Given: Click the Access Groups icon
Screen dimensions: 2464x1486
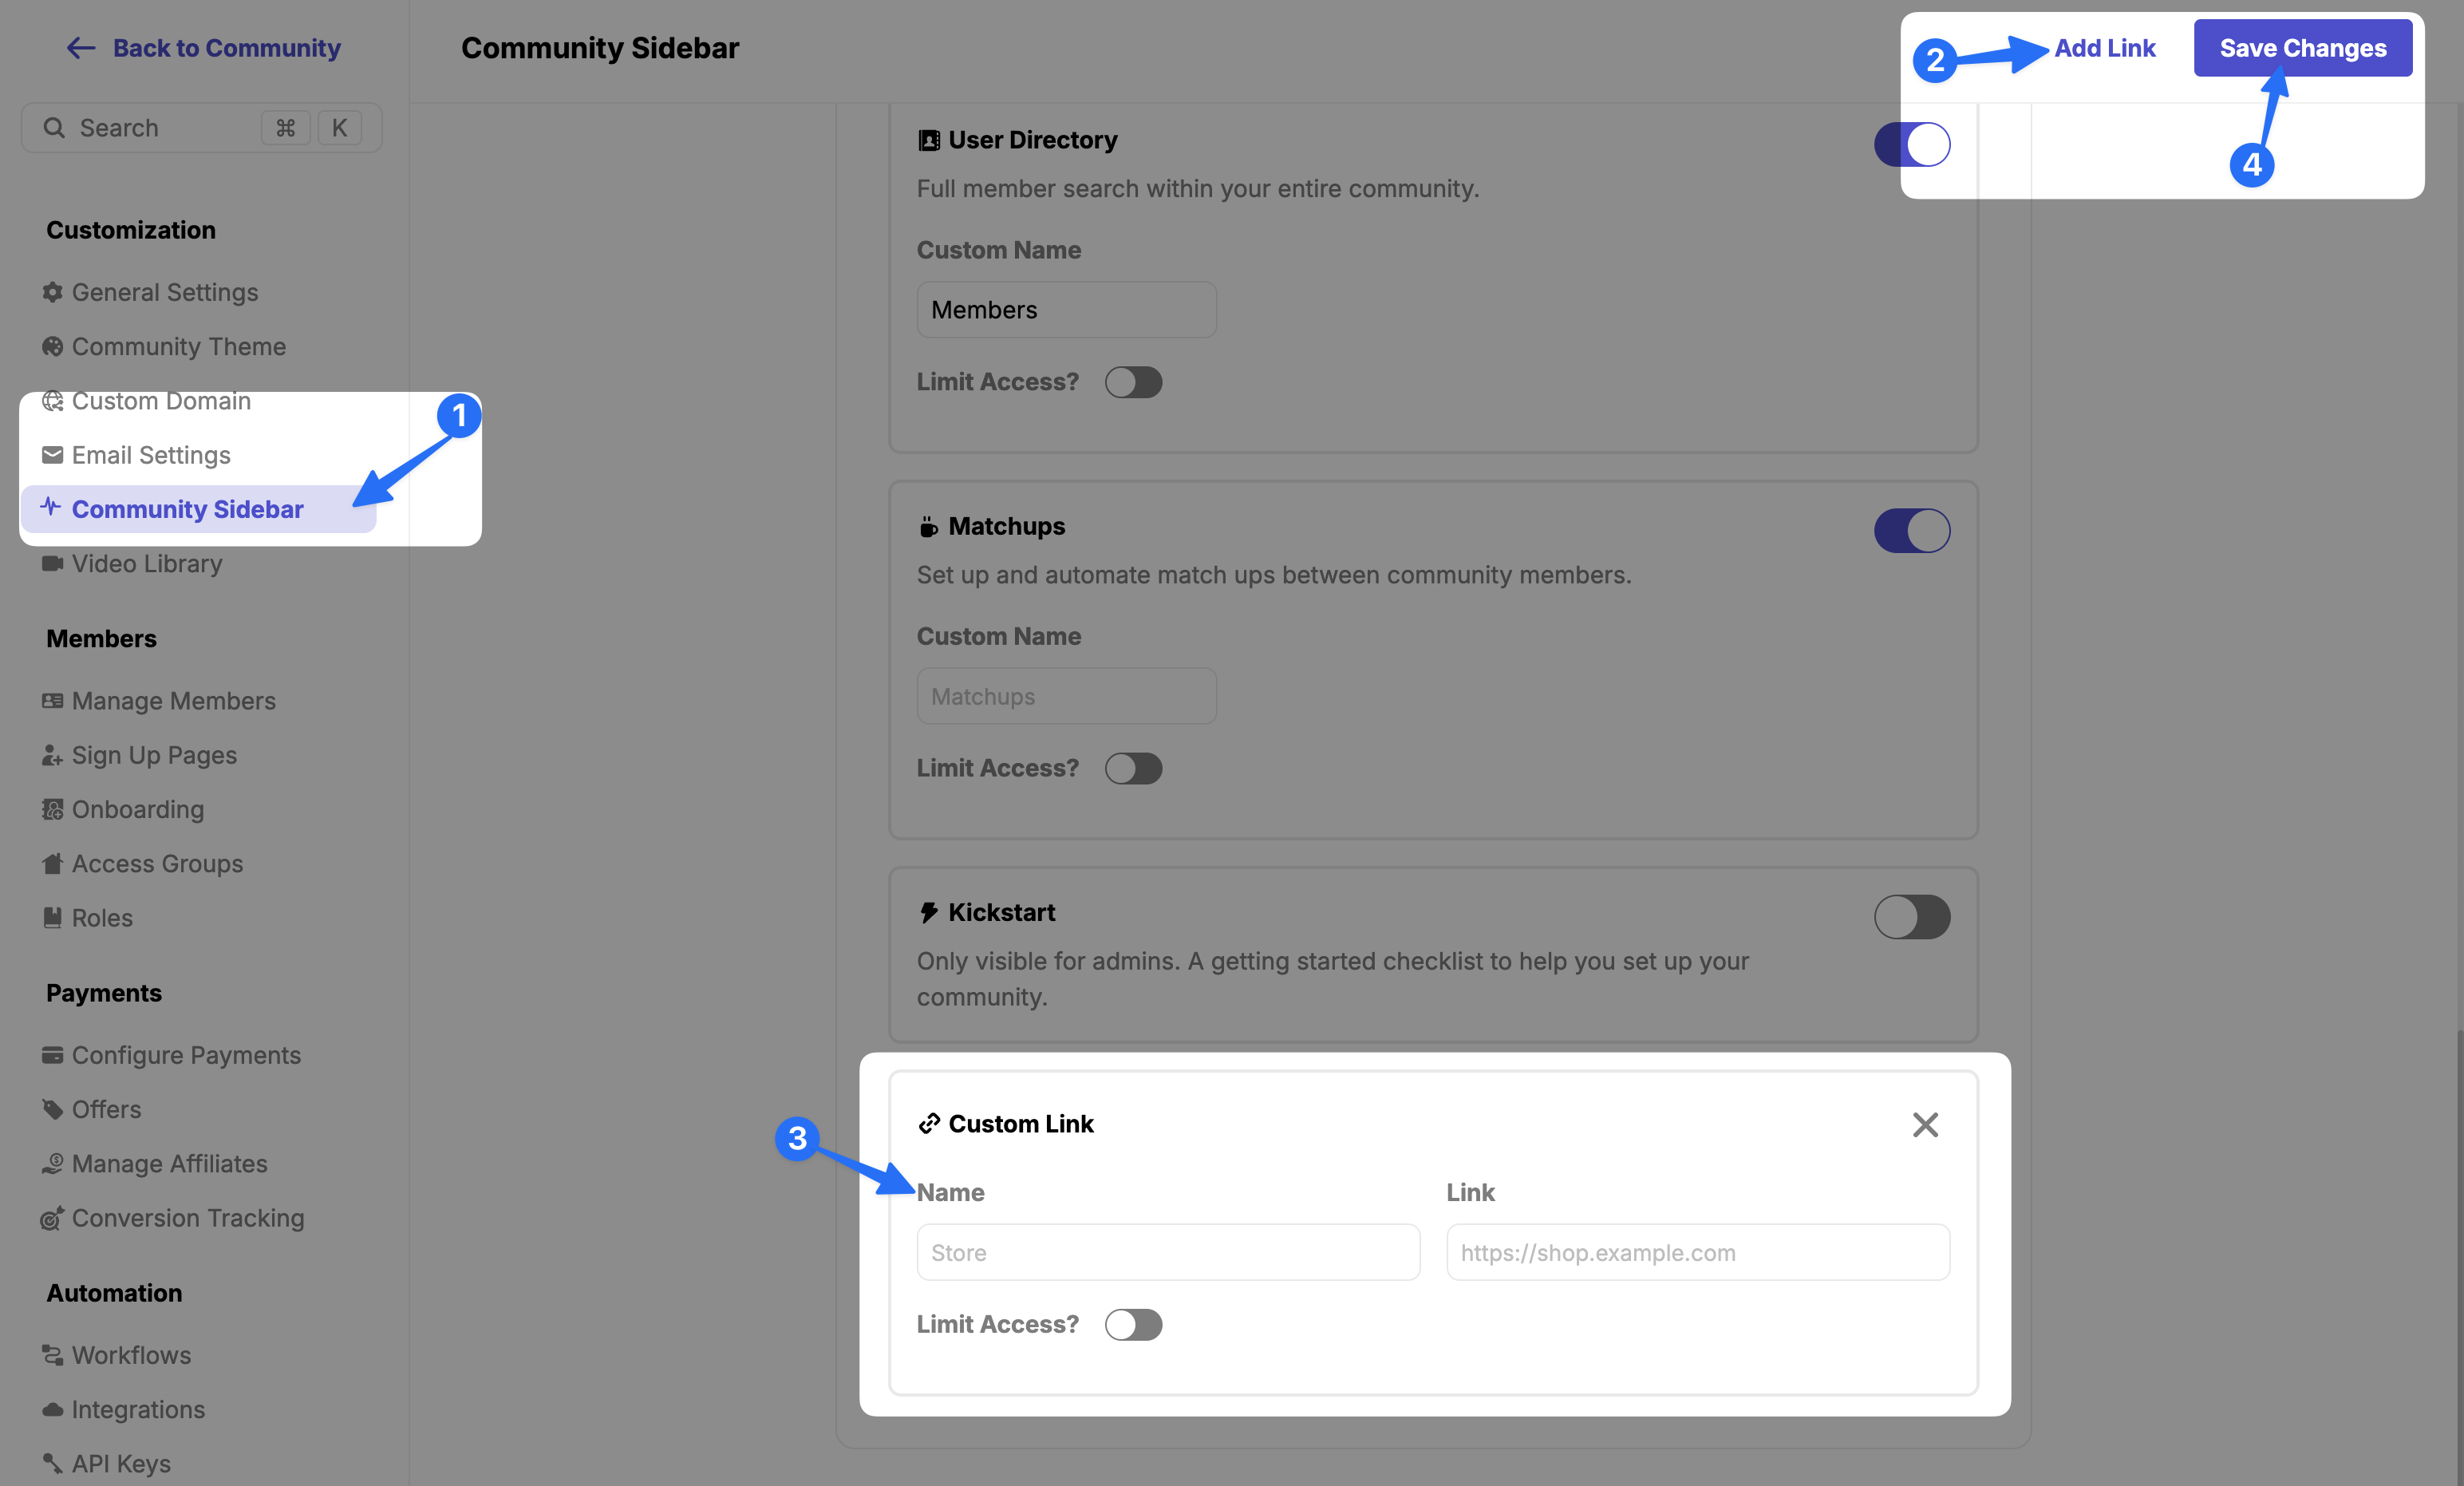Looking at the screenshot, I should pyautogui.click(x=52, y=863).
